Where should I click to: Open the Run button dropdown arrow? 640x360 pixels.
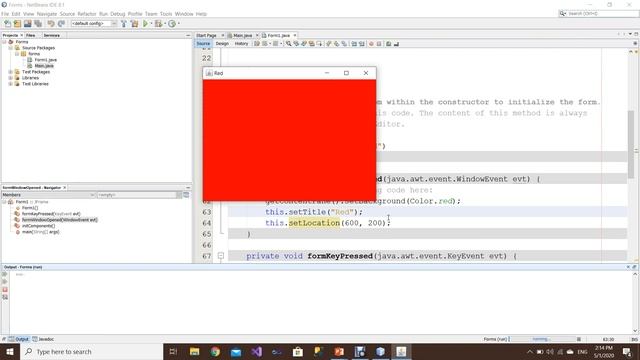(x=151, y=24)
